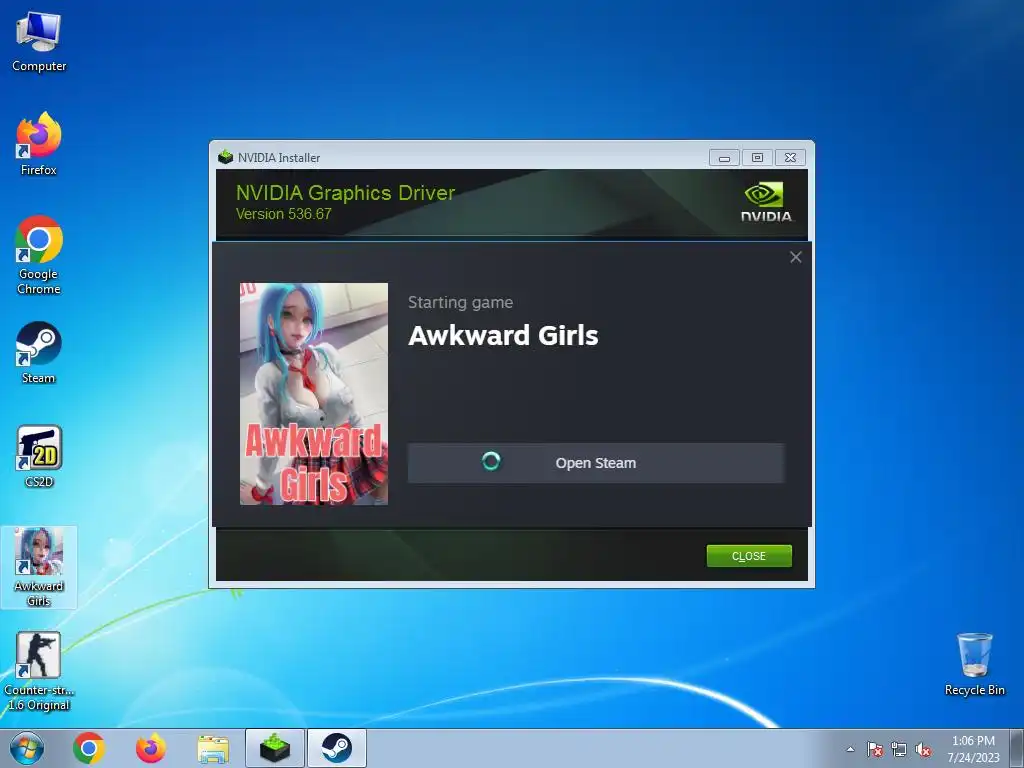This screenshot has height=768, width=1024.
Task: Launch Firefox from the taskbar
Action: (x=151, y=748)
